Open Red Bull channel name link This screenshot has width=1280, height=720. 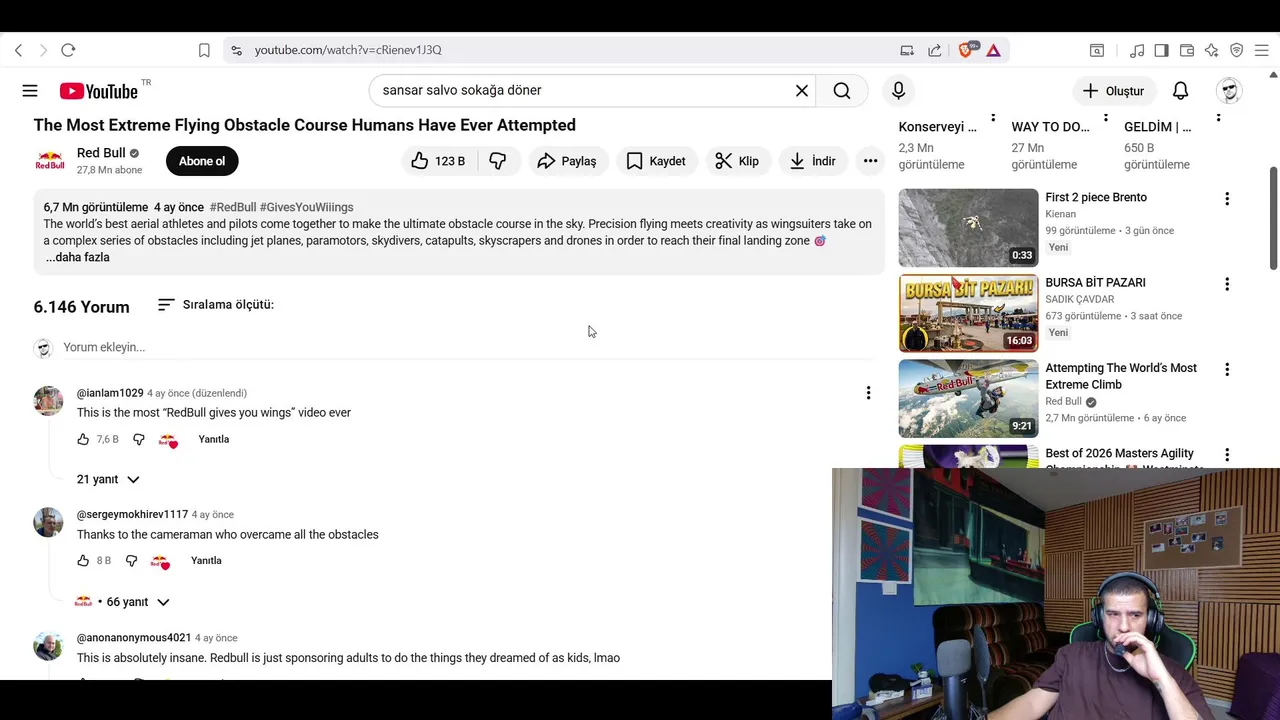point(101,153)
